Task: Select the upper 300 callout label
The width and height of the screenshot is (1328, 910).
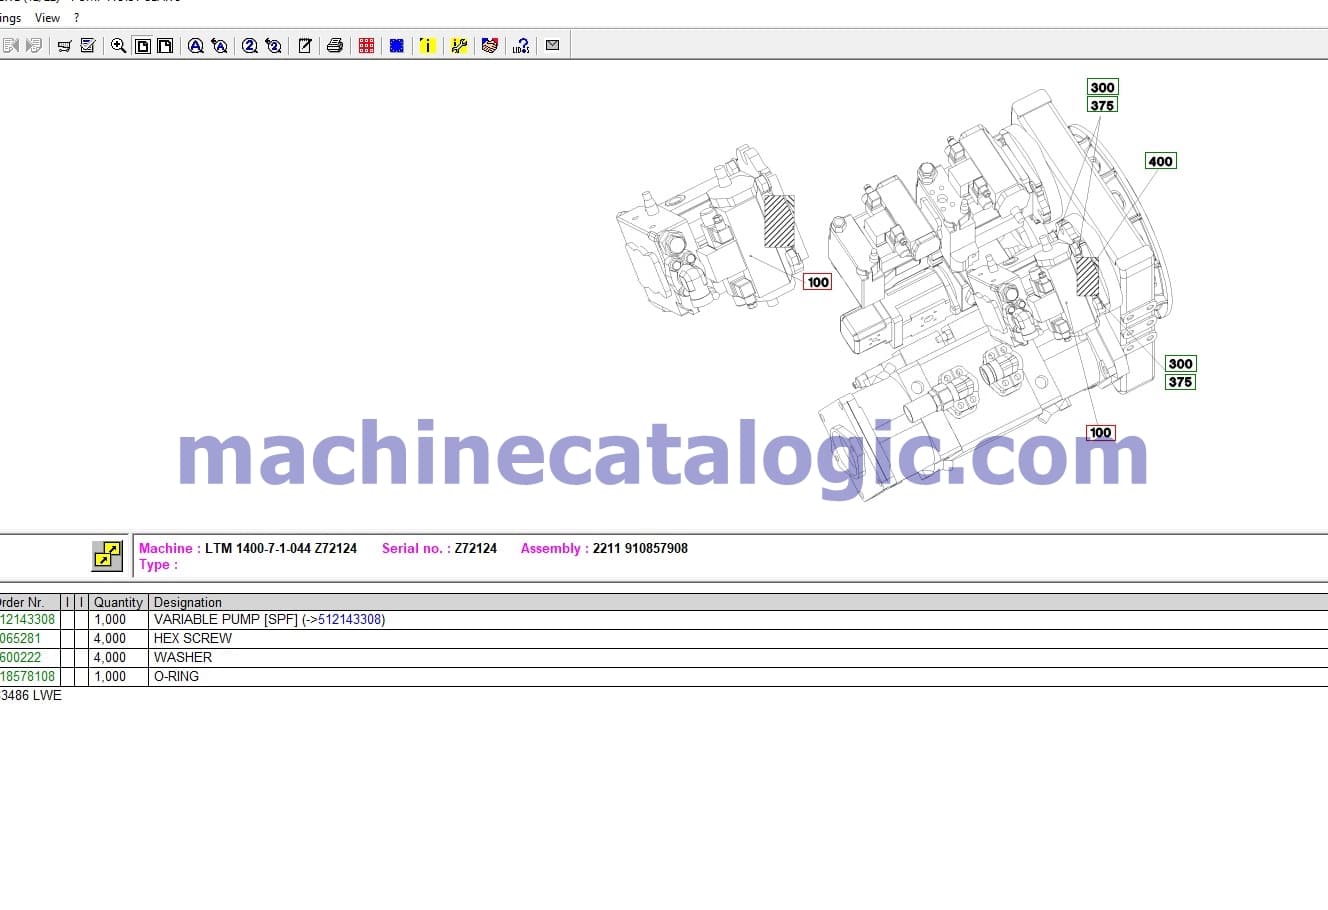Action: [x=1102, y=87]
